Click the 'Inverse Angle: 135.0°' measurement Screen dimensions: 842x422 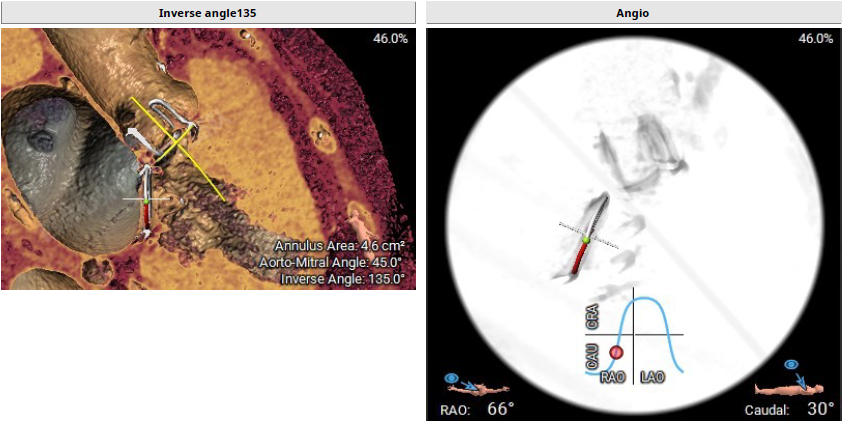[x=342, y=279]
